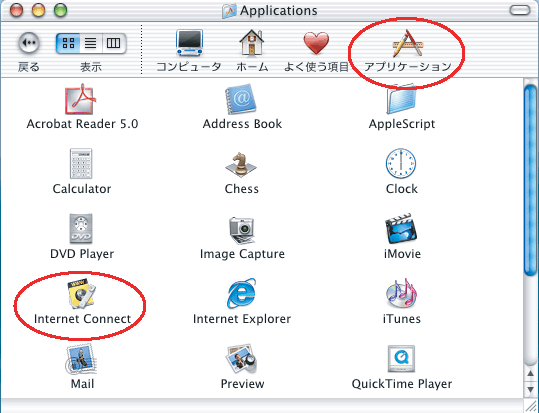Select the iTunes icon
Image resolution: width=539 pixels, height=413 pixels.
tap(401, 293)
